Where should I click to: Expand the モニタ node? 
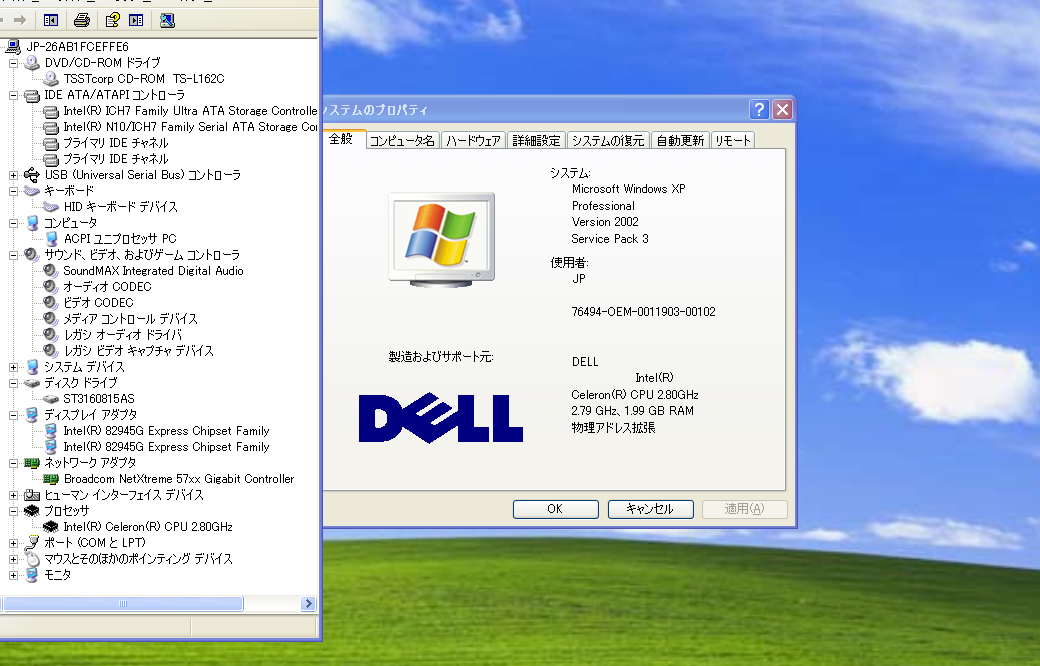point(13,575)
